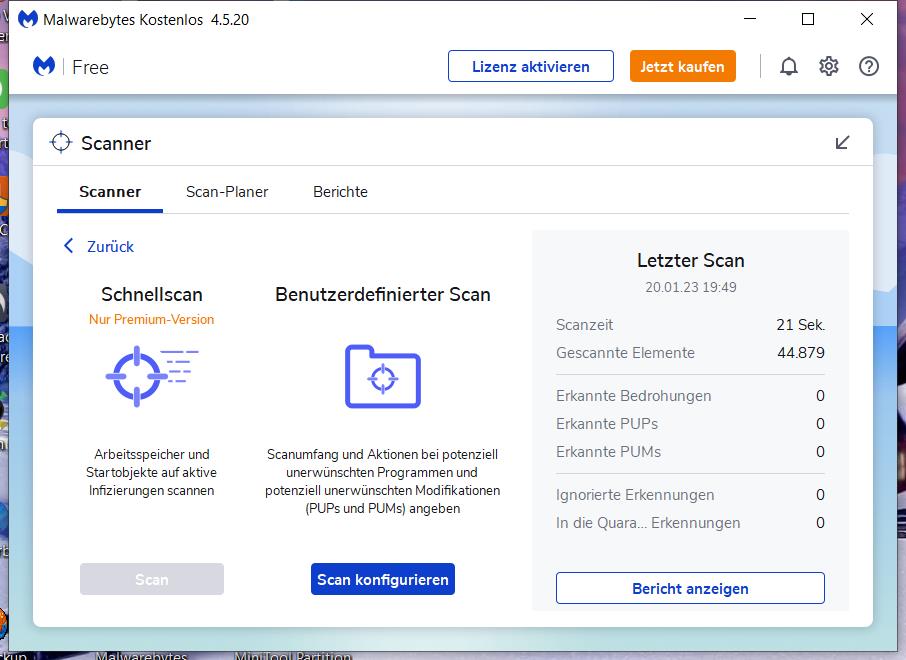906x660 pixels.
Task: Click the Erkannte Bedrohungen label
Action: pos(633,396)
